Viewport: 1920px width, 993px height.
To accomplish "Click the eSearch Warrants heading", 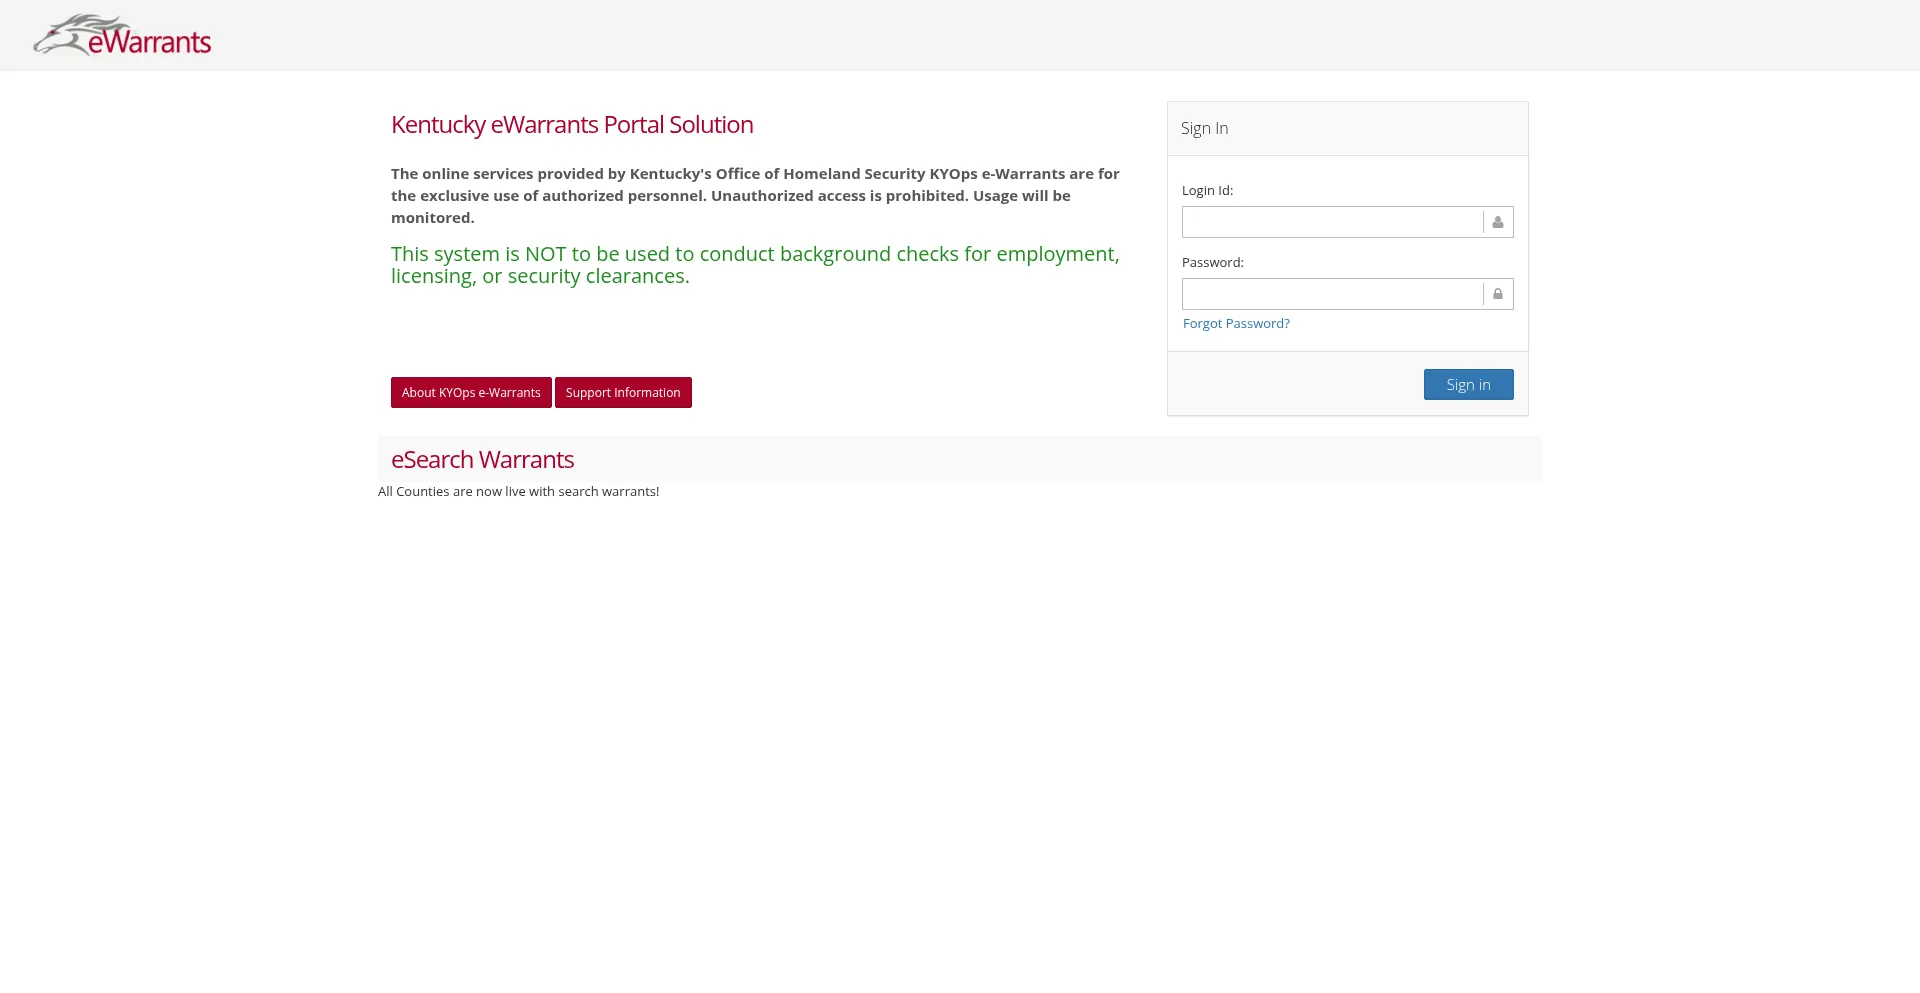I will (x=482, y=460).
